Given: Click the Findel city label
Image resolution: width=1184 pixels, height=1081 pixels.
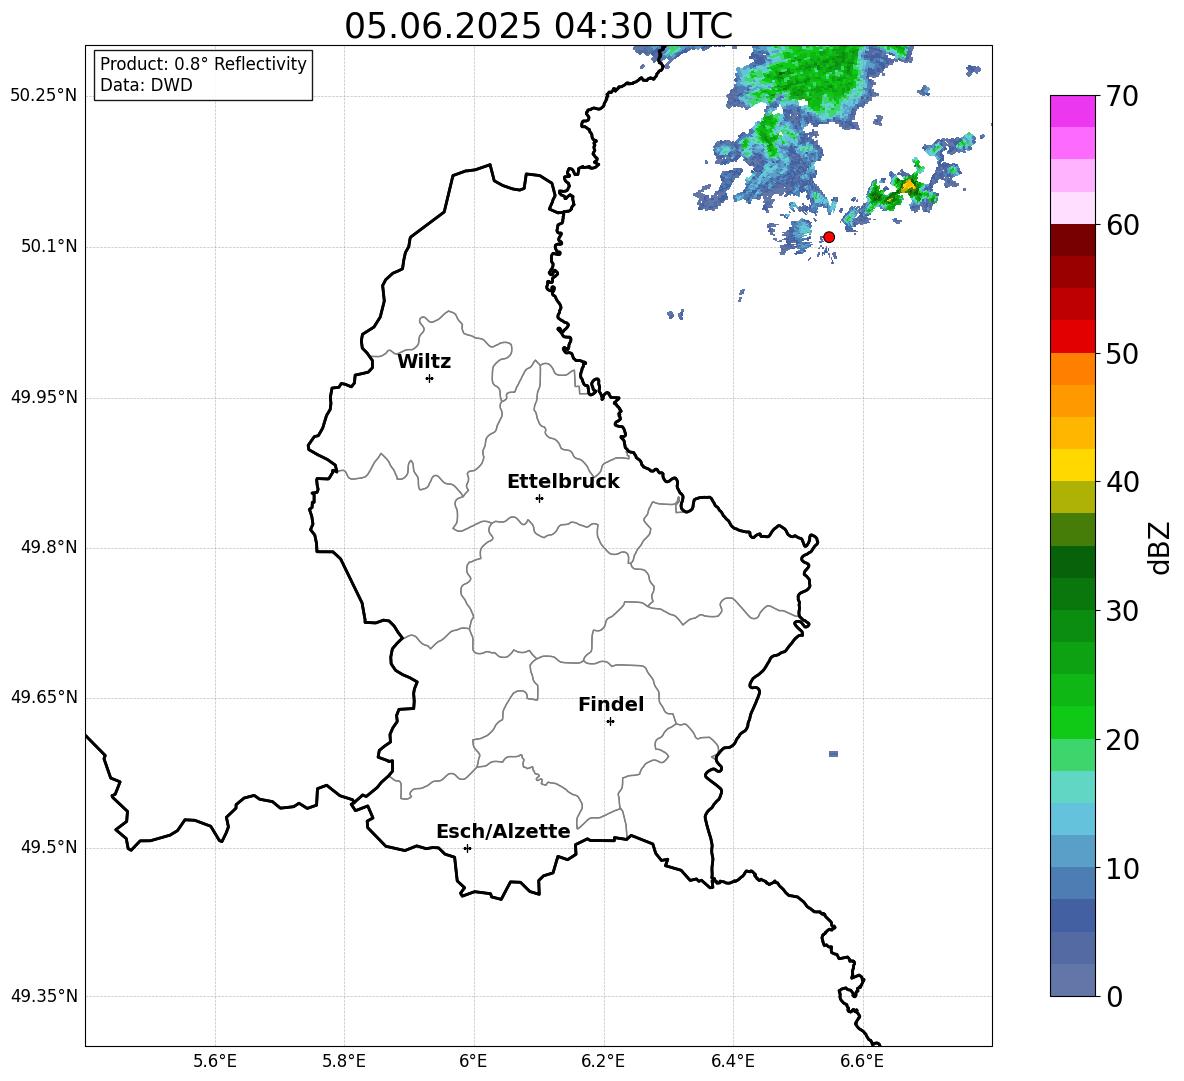Looking at the screenshot, I should point(611,704).
